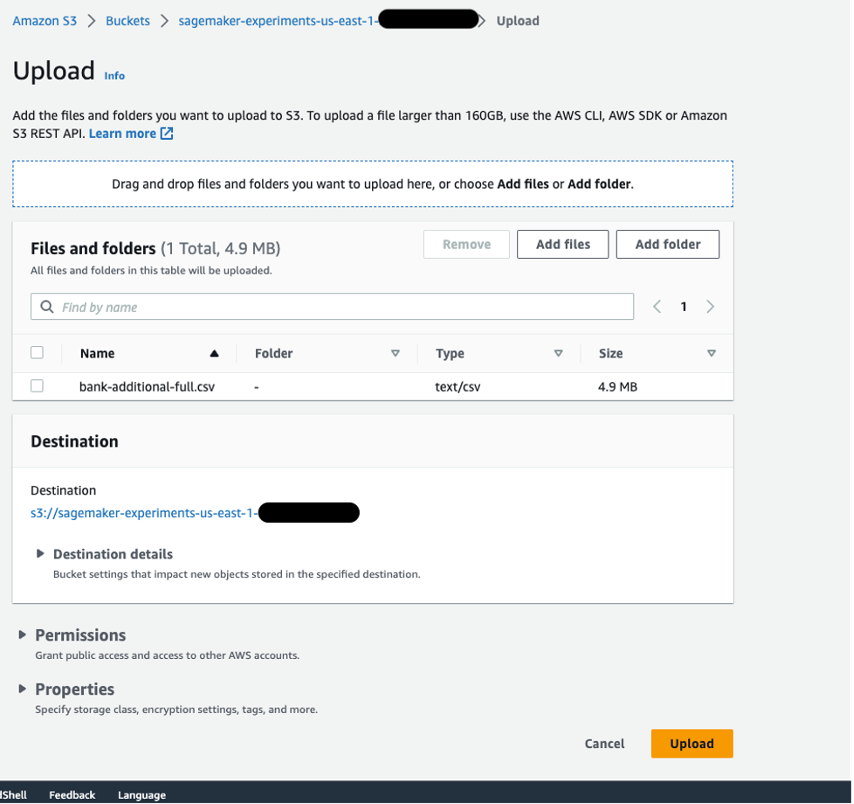The image size is (854, 804).
Task: Navigate to Buckets breadcrumb
Action: [127, 21]
